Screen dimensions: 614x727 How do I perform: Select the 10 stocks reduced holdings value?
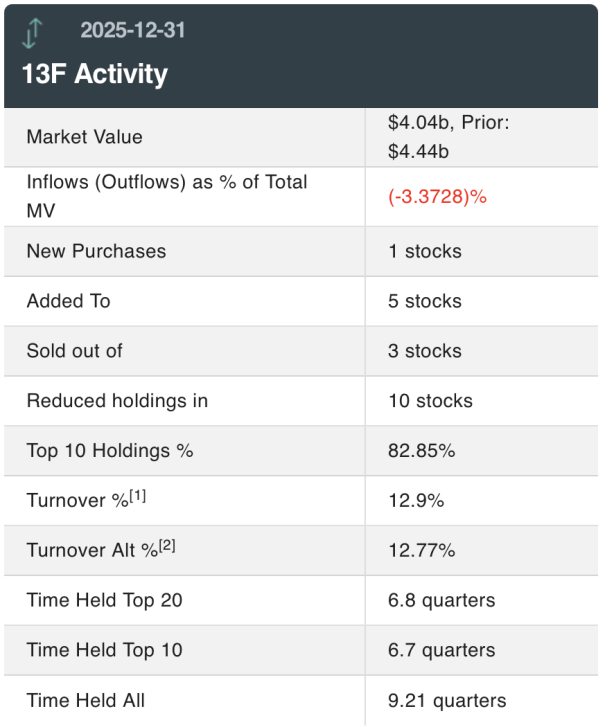(x=430, y=401)
